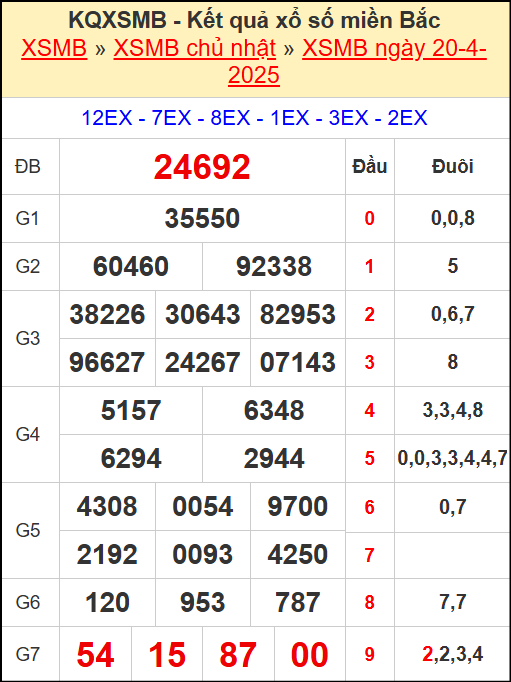
Task: Select the Đuôi column header
Action: tap(453, 167)
